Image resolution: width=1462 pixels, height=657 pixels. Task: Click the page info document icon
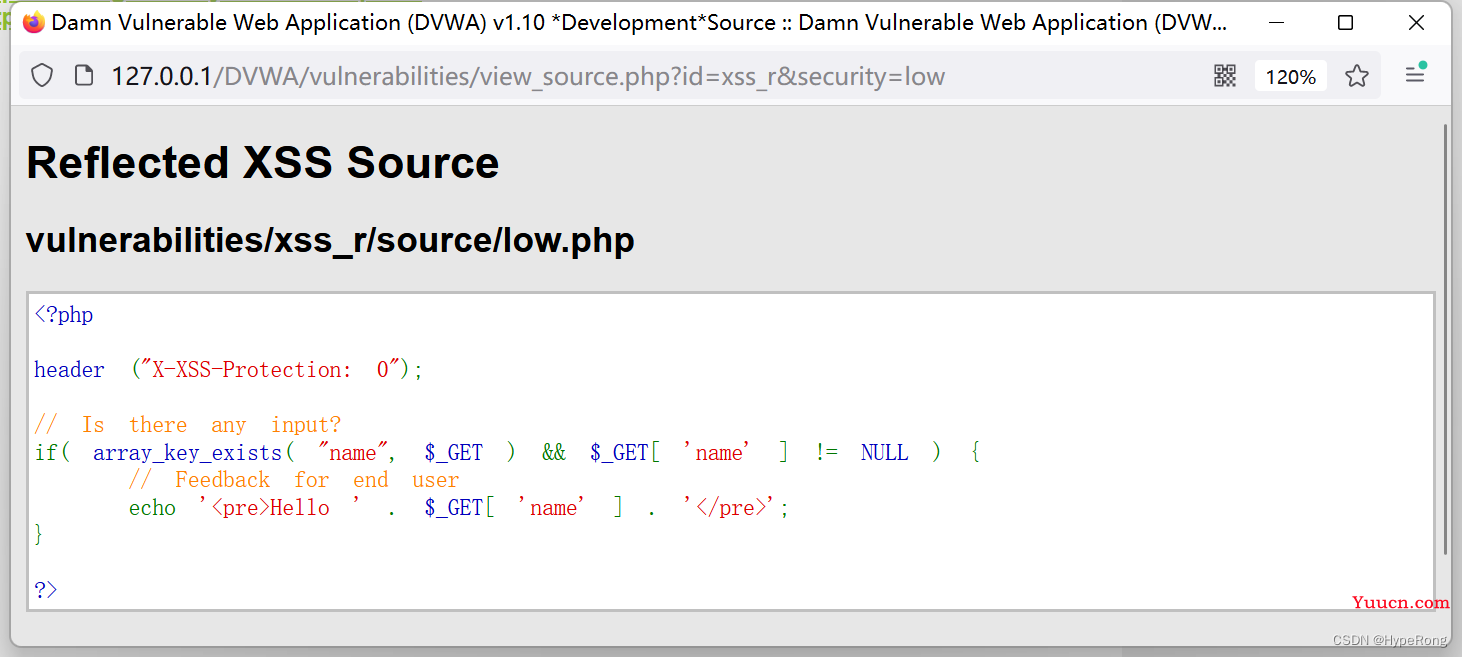click(85, 76)
